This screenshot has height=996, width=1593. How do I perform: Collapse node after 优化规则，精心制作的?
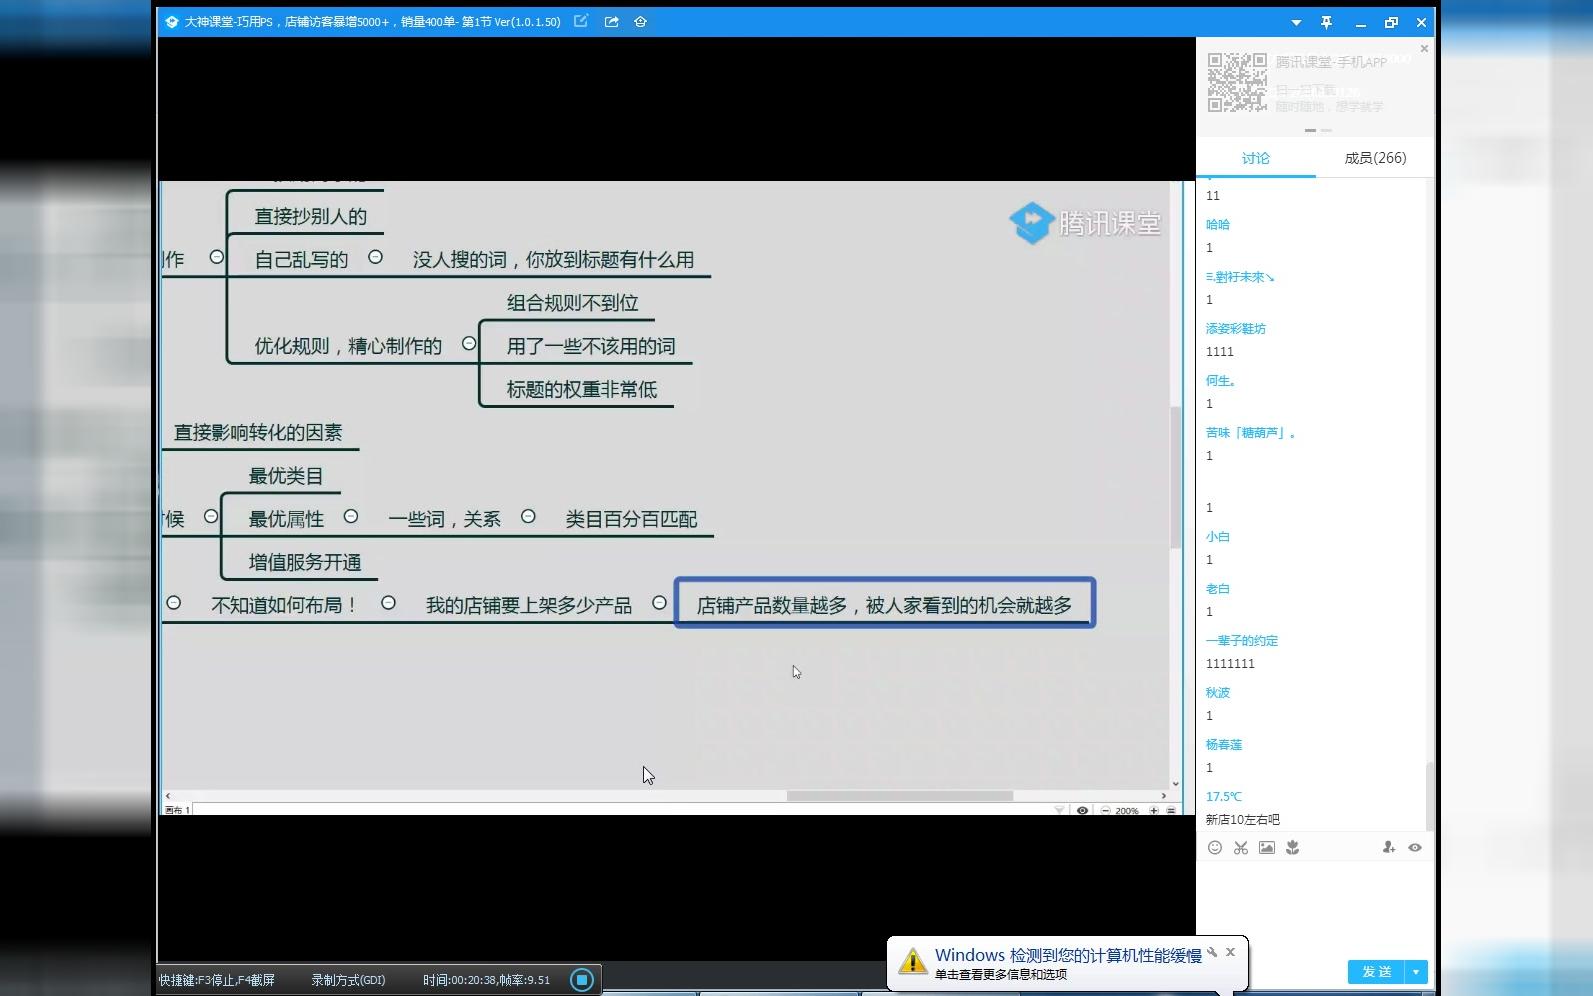point(469,343)
